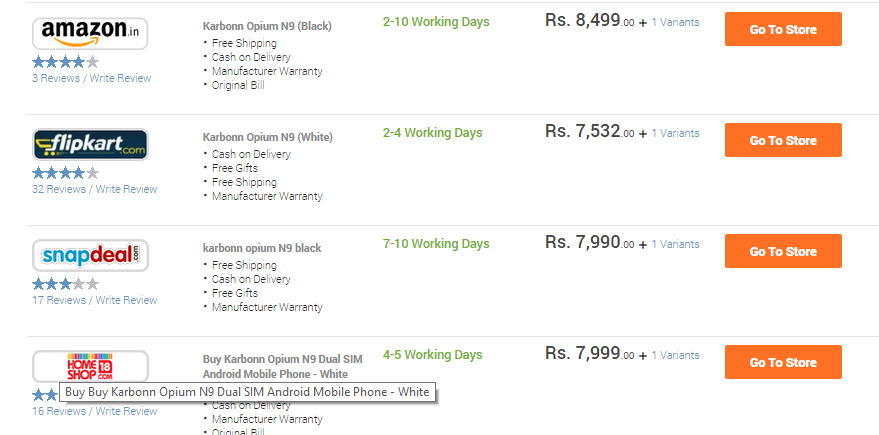Viewport: 879px width, 435px height.
Task: Click Amazon's star rating
Action: 66,62
